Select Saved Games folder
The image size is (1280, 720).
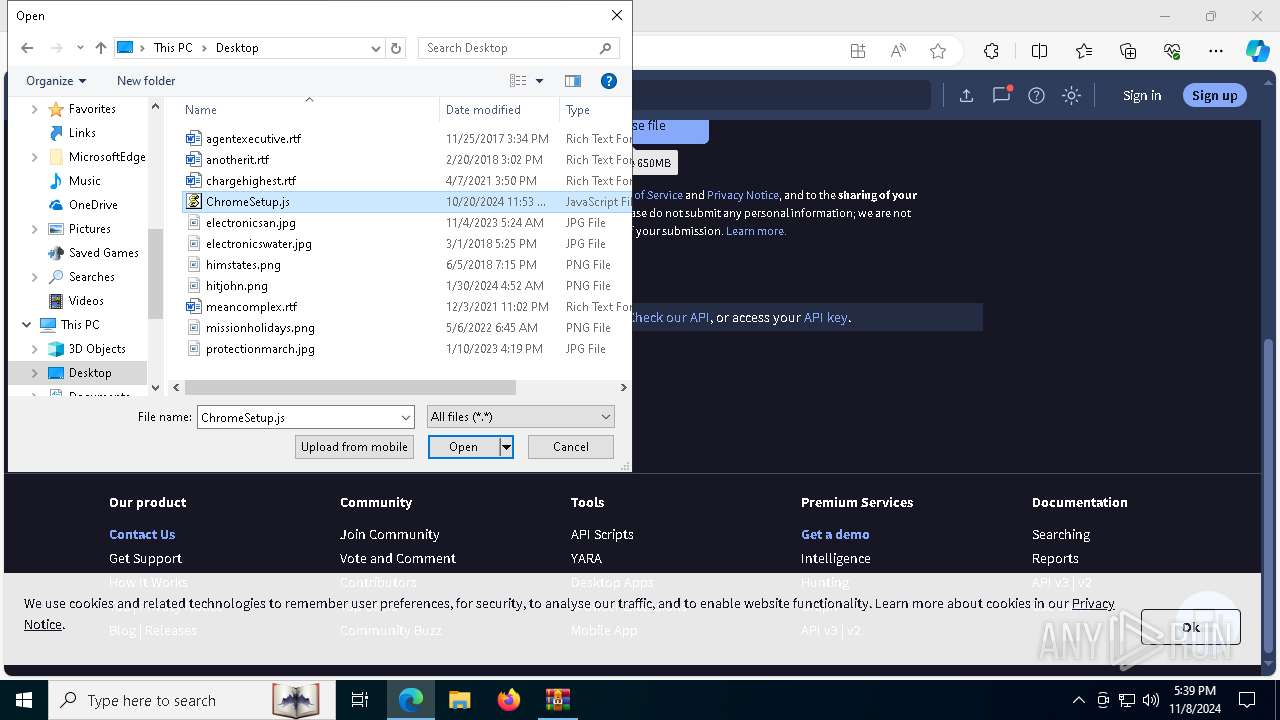point(103,253)
